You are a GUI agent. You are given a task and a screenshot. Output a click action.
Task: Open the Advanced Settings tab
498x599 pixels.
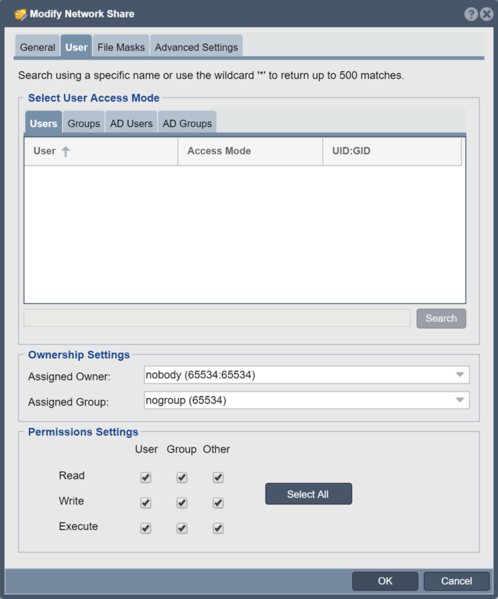tap(196, 47)
